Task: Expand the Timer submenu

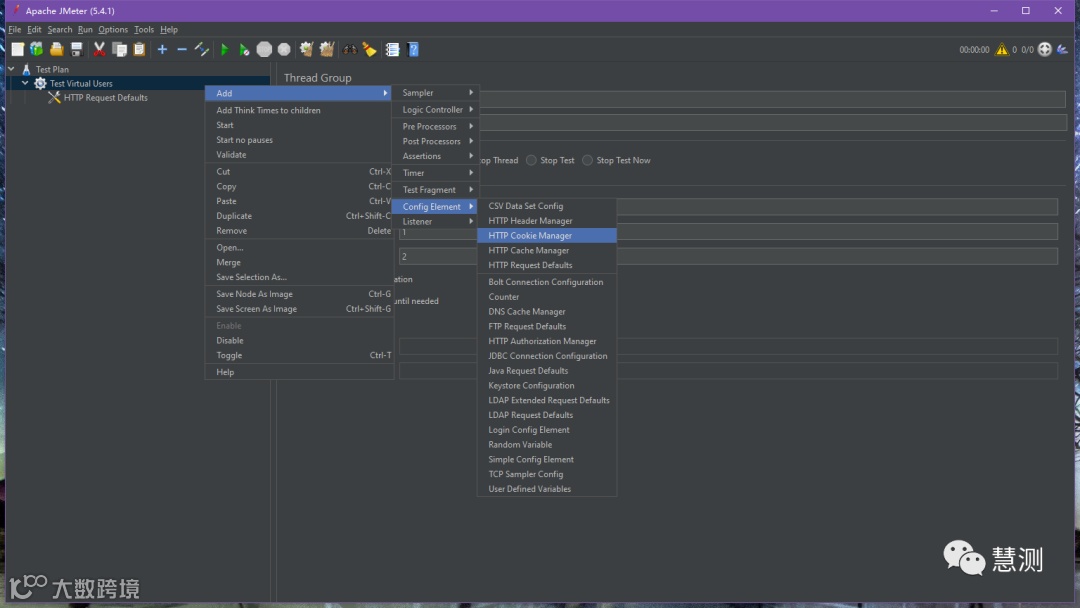Action: tap(435, 173)
